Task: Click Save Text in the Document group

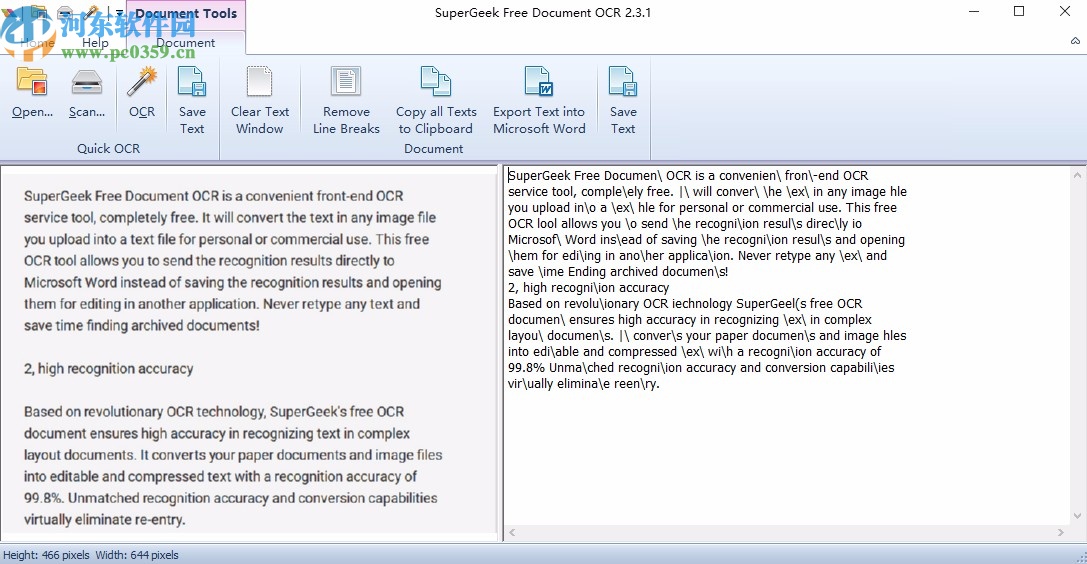Action: [623, 100]
